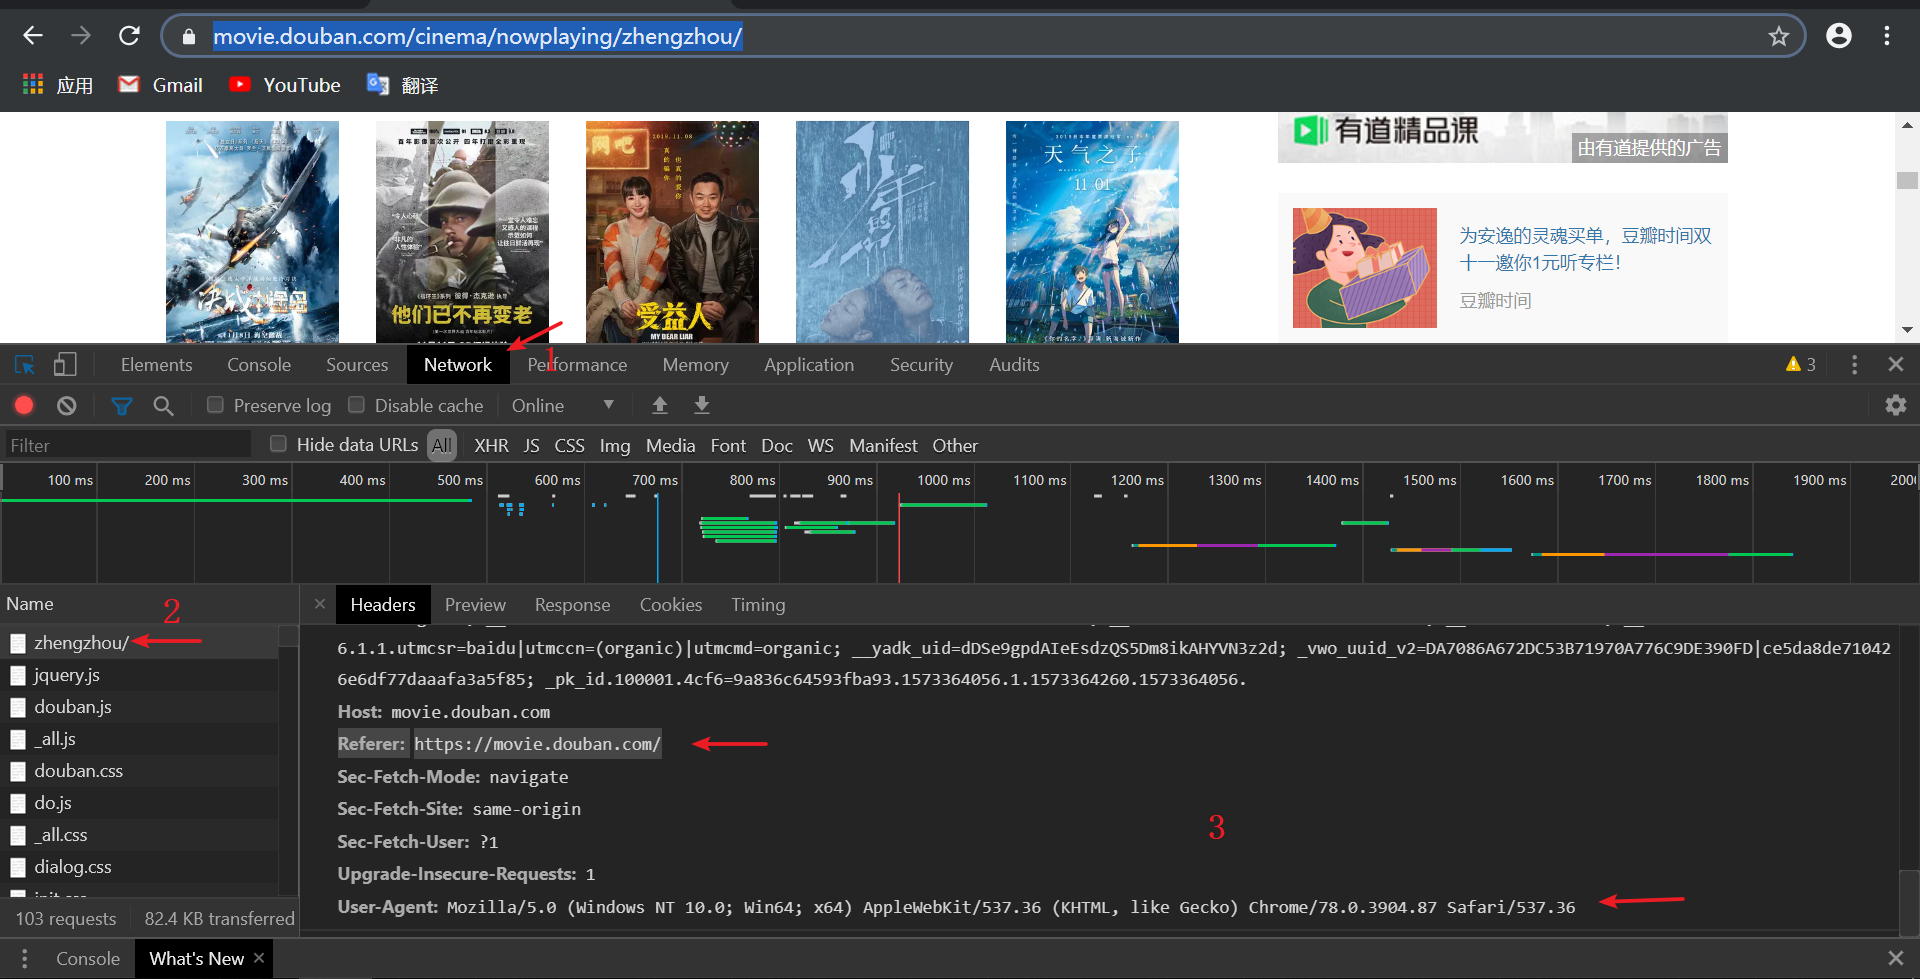Switch to Sources tab
1920x979 pixels.
[357, 365]
